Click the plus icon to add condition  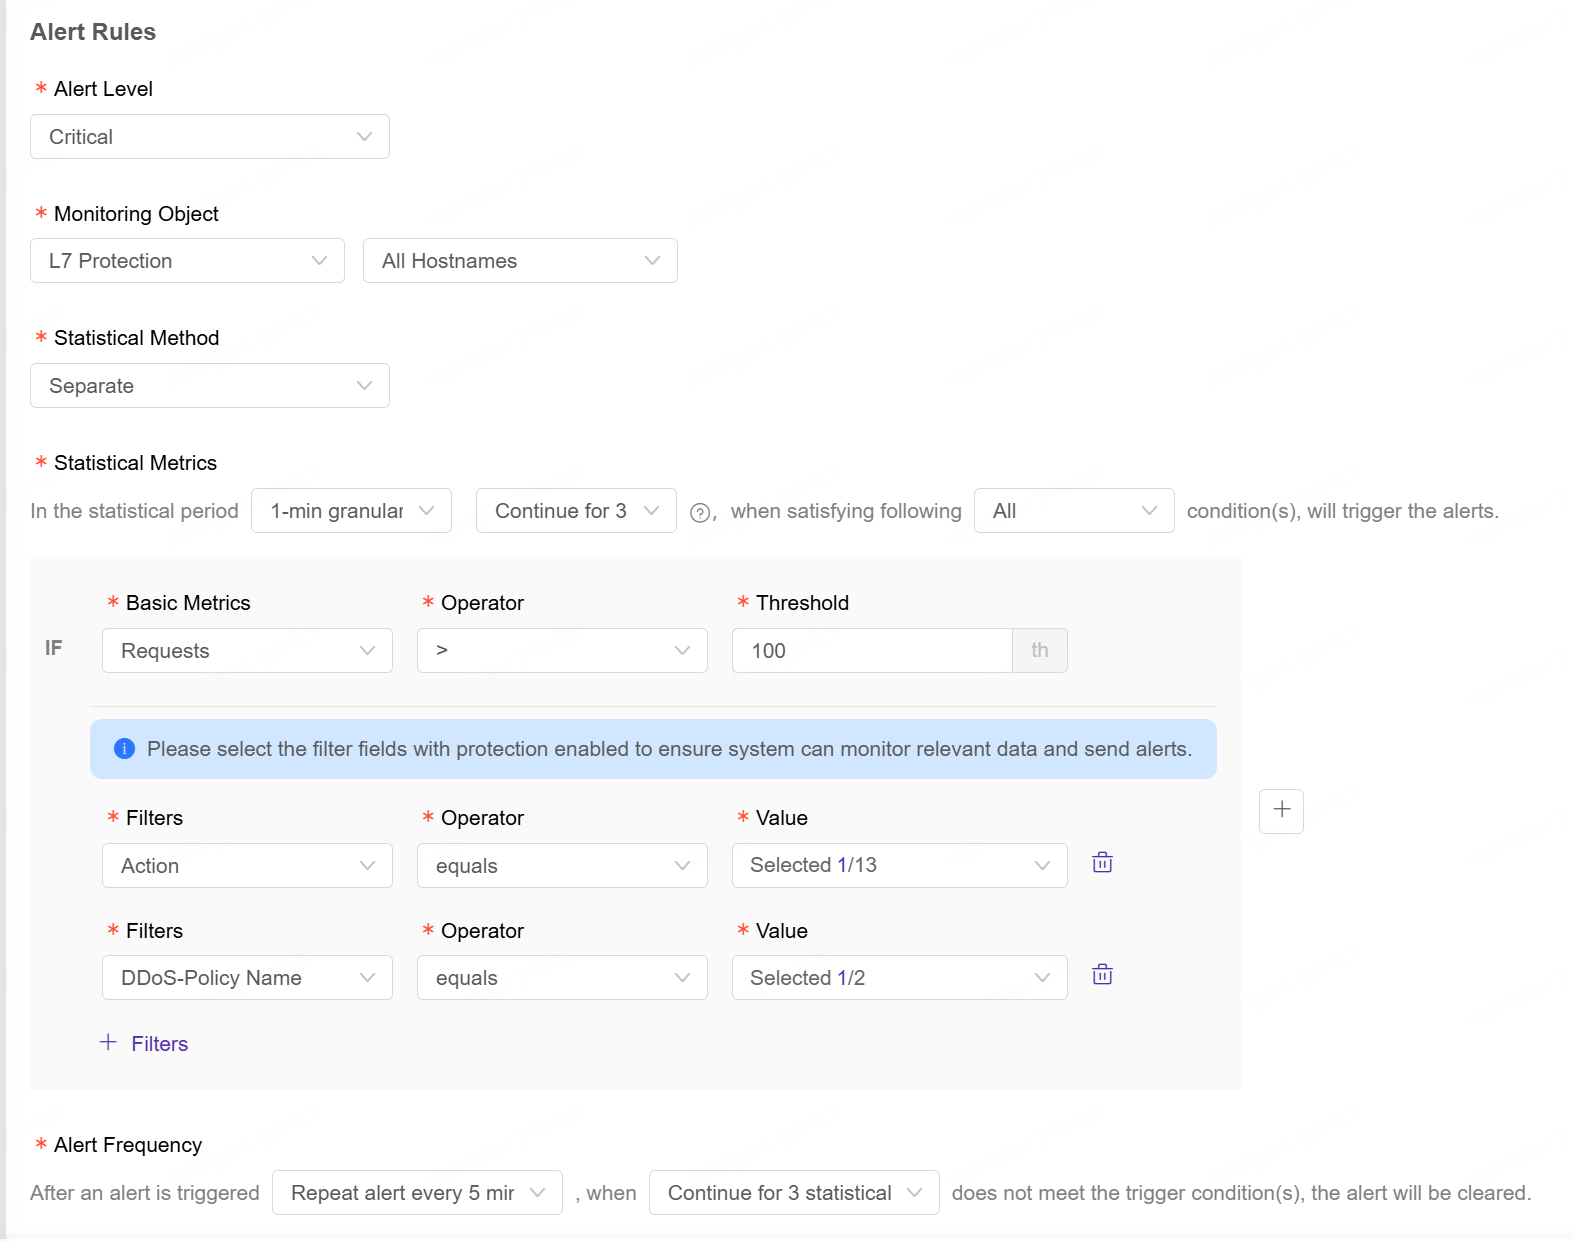click(1281, 810)
